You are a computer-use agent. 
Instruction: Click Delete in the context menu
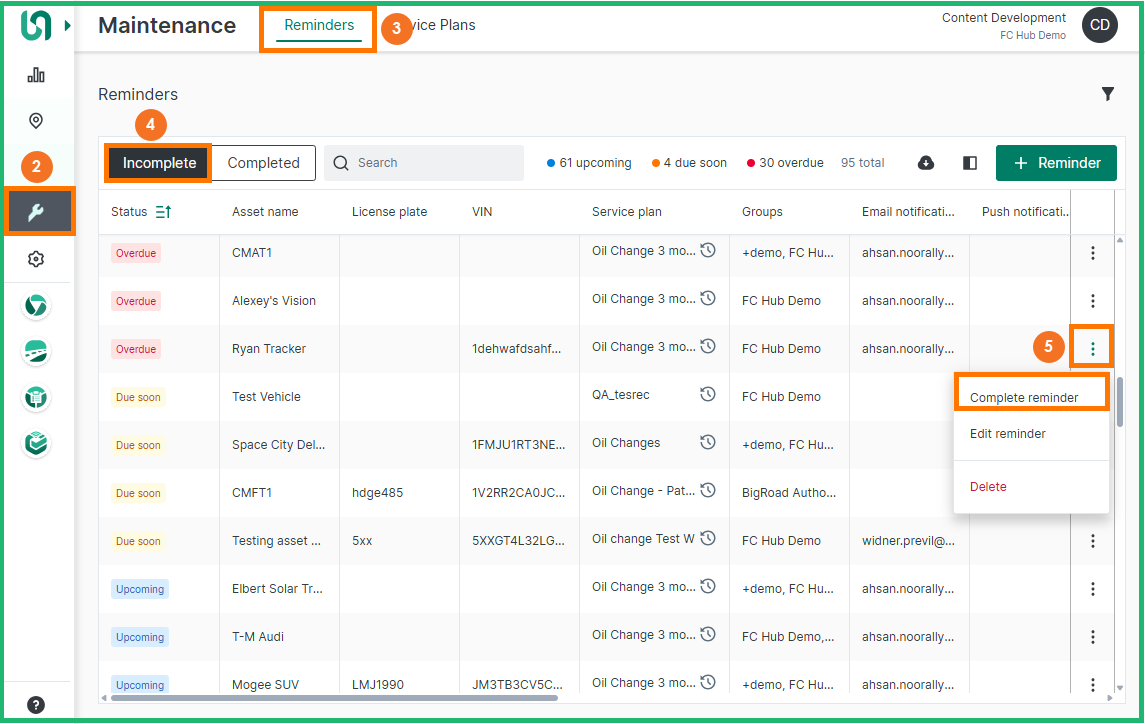click(988, 487)
